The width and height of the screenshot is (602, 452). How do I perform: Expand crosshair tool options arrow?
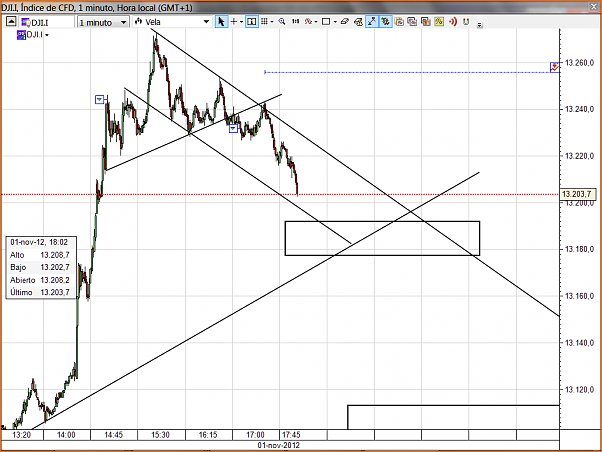tap(241, 22)
